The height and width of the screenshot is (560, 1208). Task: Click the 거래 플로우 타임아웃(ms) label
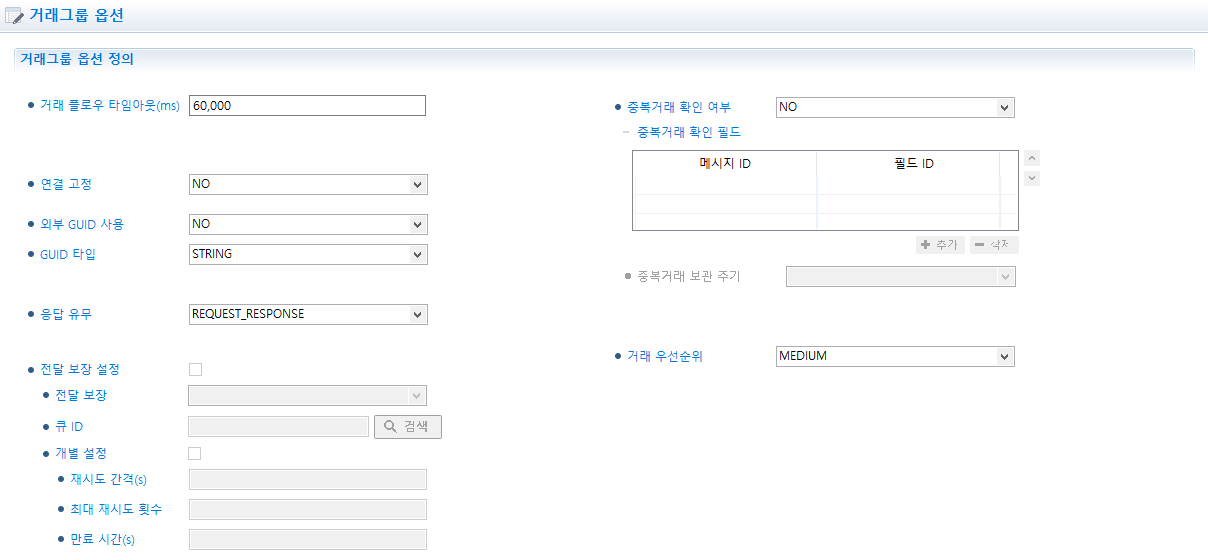pyautogui.click(x=110, y=105)
